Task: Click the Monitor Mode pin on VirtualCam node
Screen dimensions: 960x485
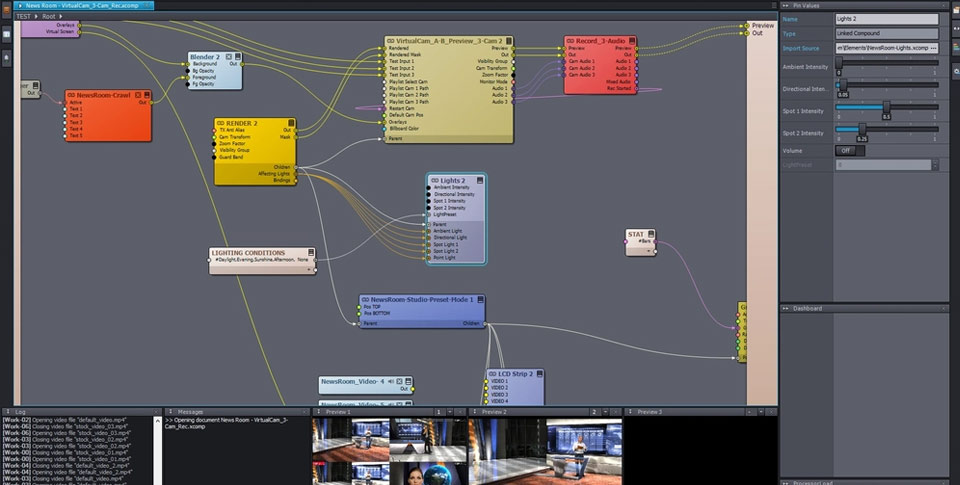Action: coord(513,81)
